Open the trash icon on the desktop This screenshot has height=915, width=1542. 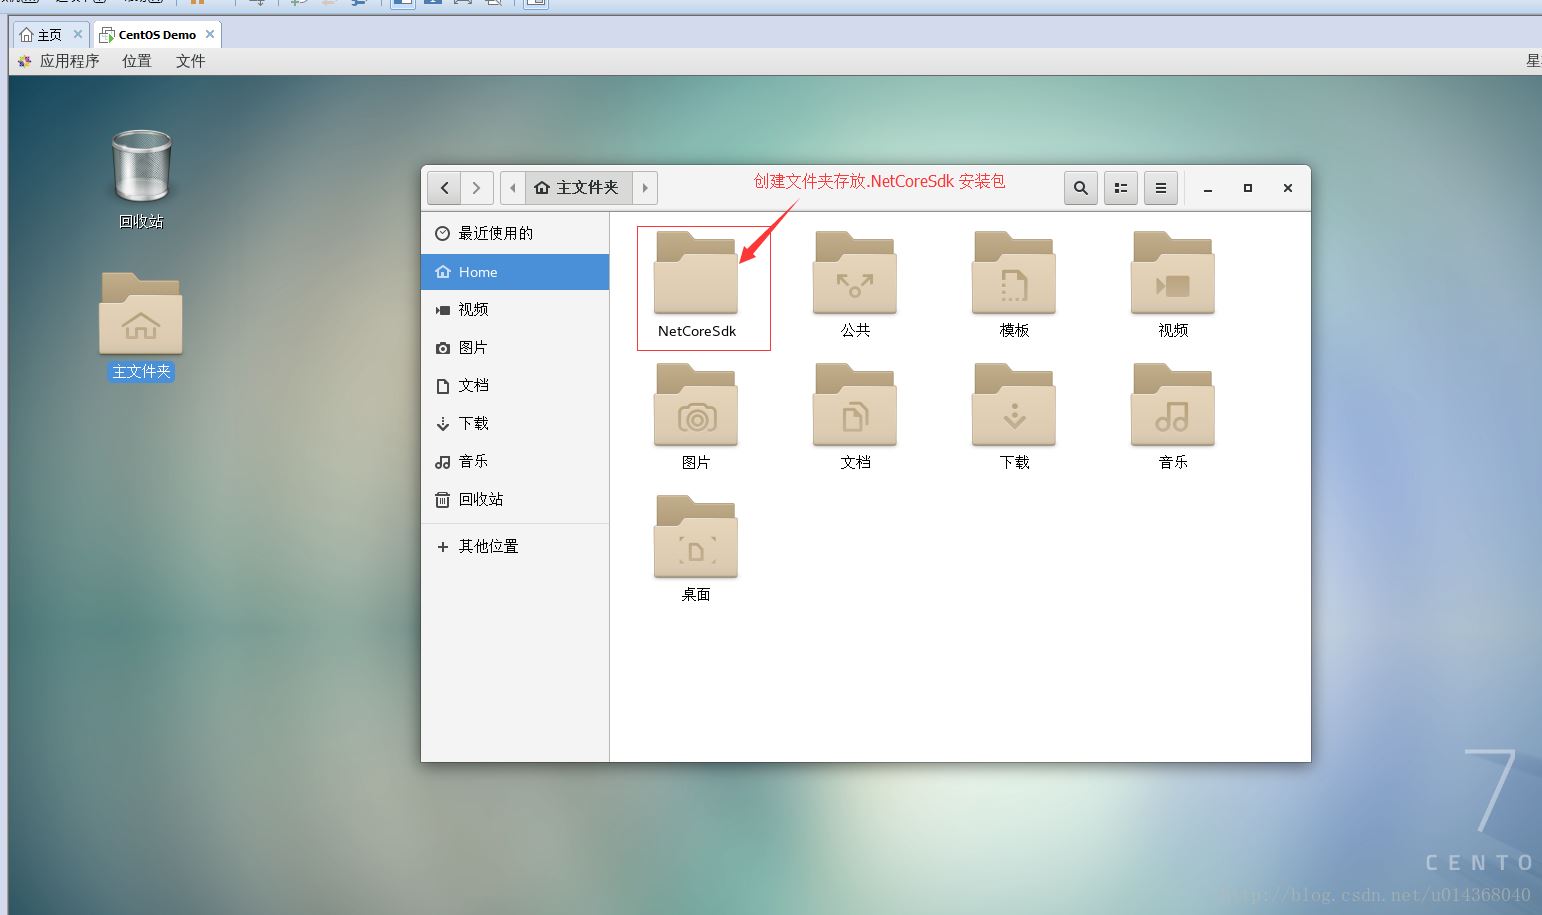tap(141, 165)
